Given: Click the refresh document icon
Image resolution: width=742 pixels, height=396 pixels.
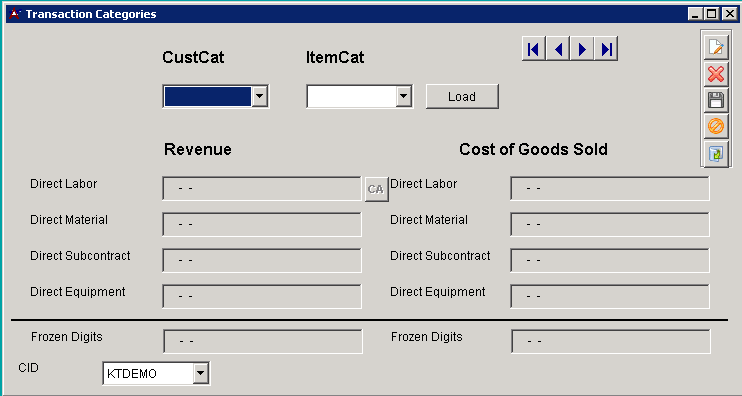Looking at the screenshot, I should pos(716,153).
